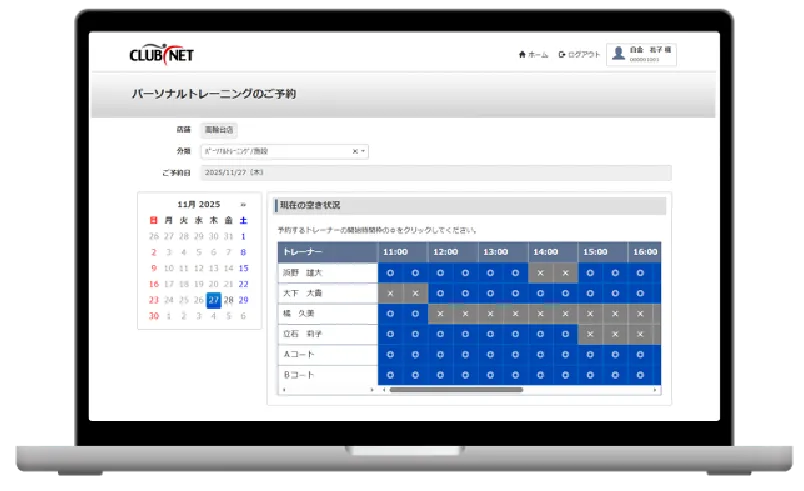Image resolution: width=804 pixels, height=491 pixels.
Task: Click the schedule horizontal scrollbar thumb
Action: click(x=456, y=390)
